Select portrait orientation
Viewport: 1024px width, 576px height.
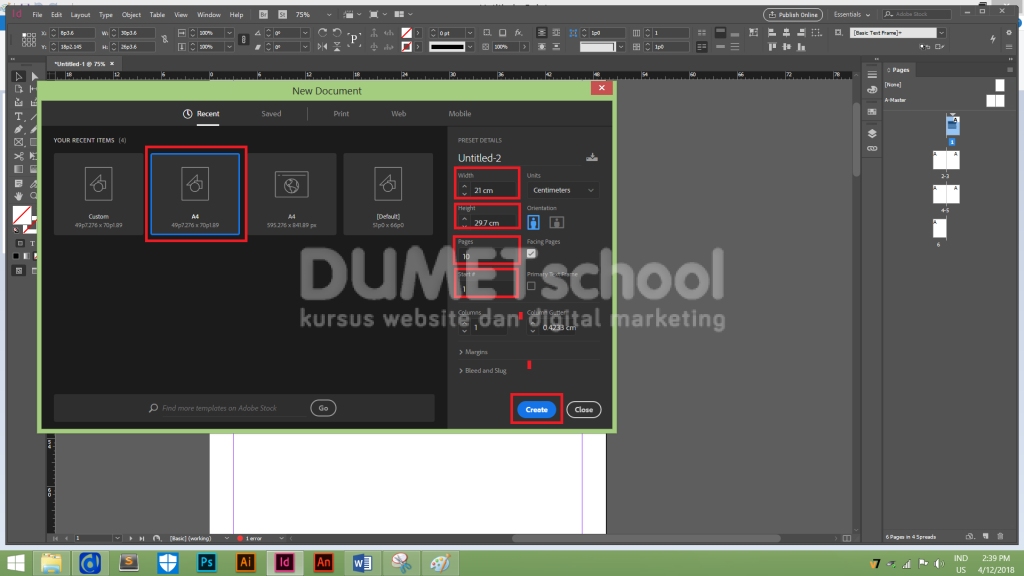pyautogui.click(x=534, y=223)
